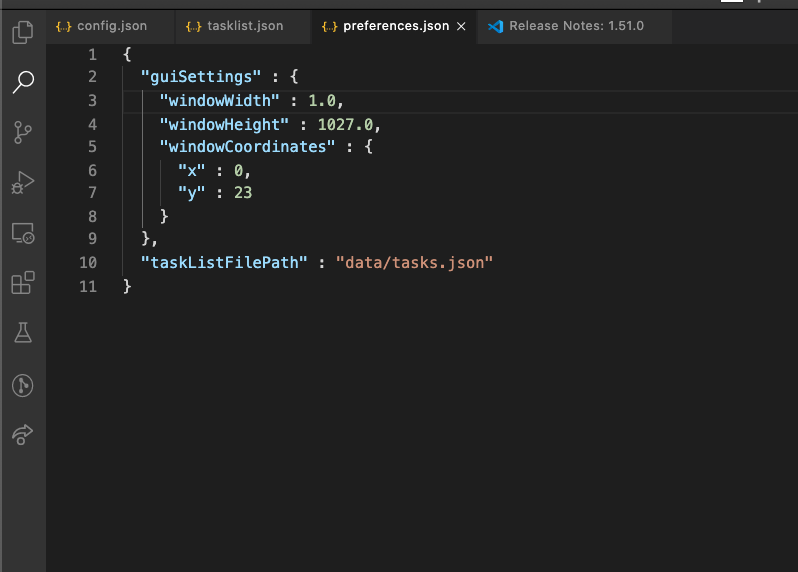Open the Extensions view

[x=23, y=282]
